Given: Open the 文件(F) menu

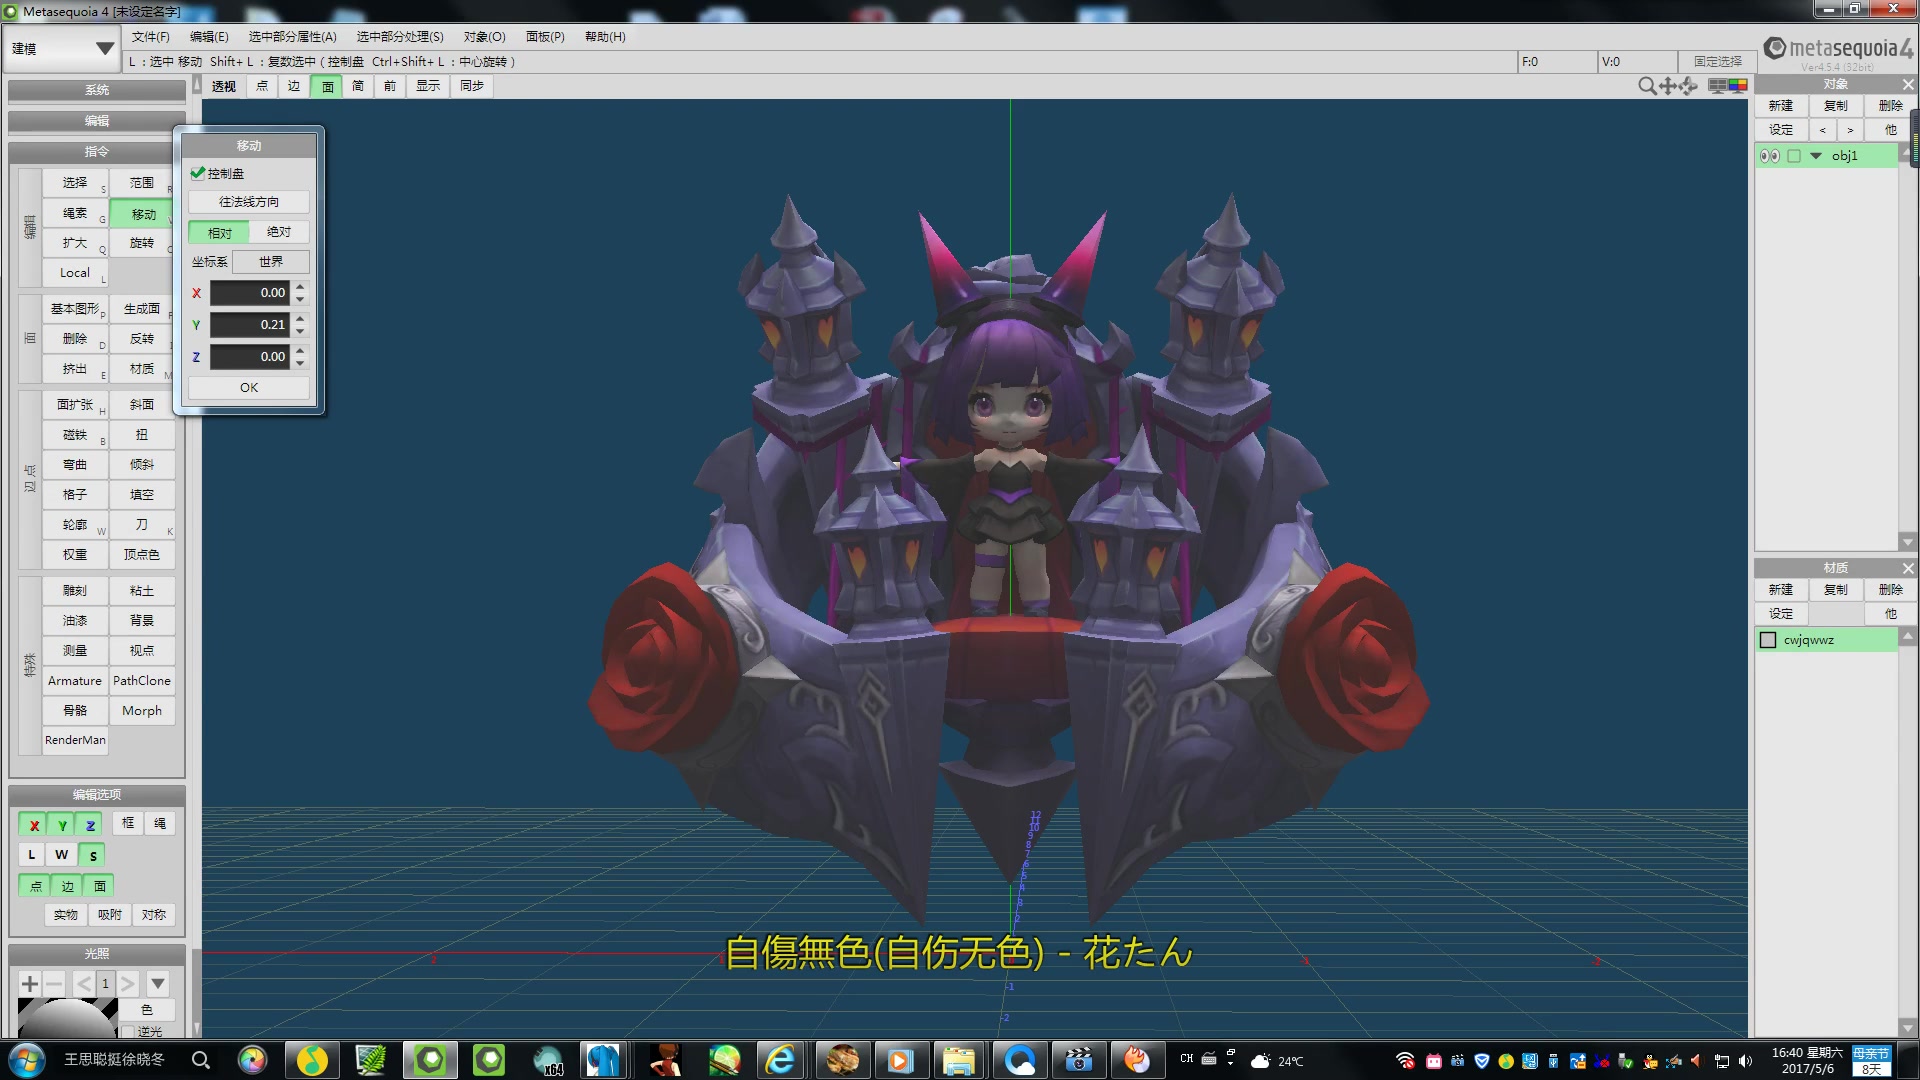Looking at the screenshot, I should [x=151, y=36].
